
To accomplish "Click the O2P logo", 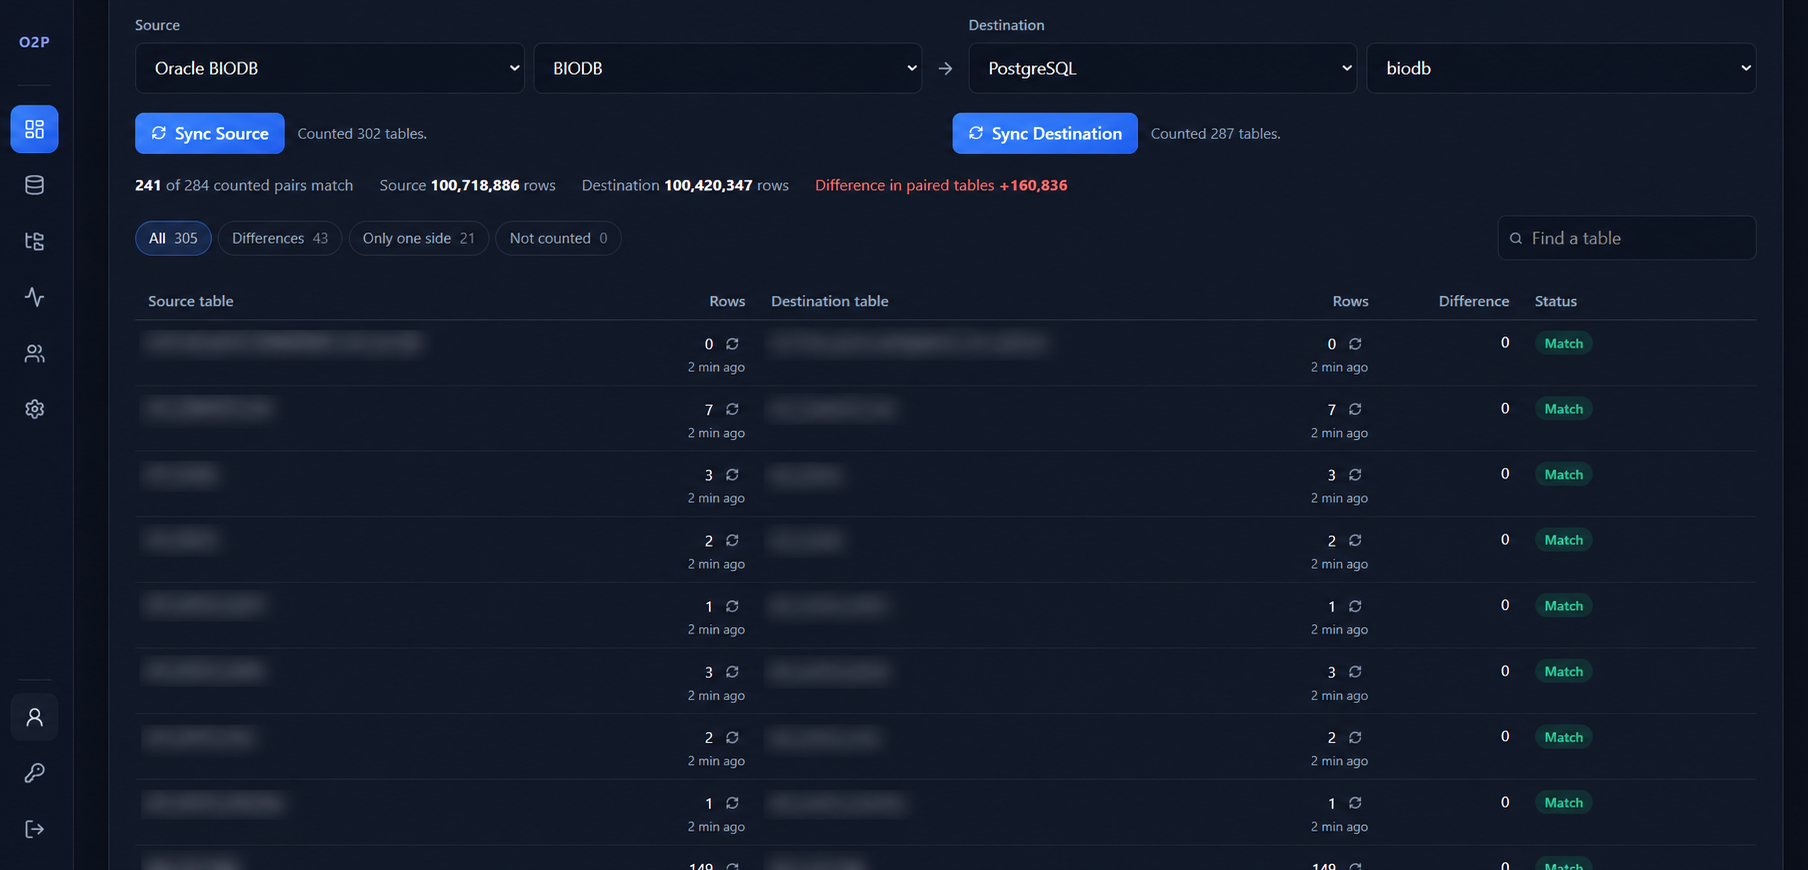I will 34,42.
